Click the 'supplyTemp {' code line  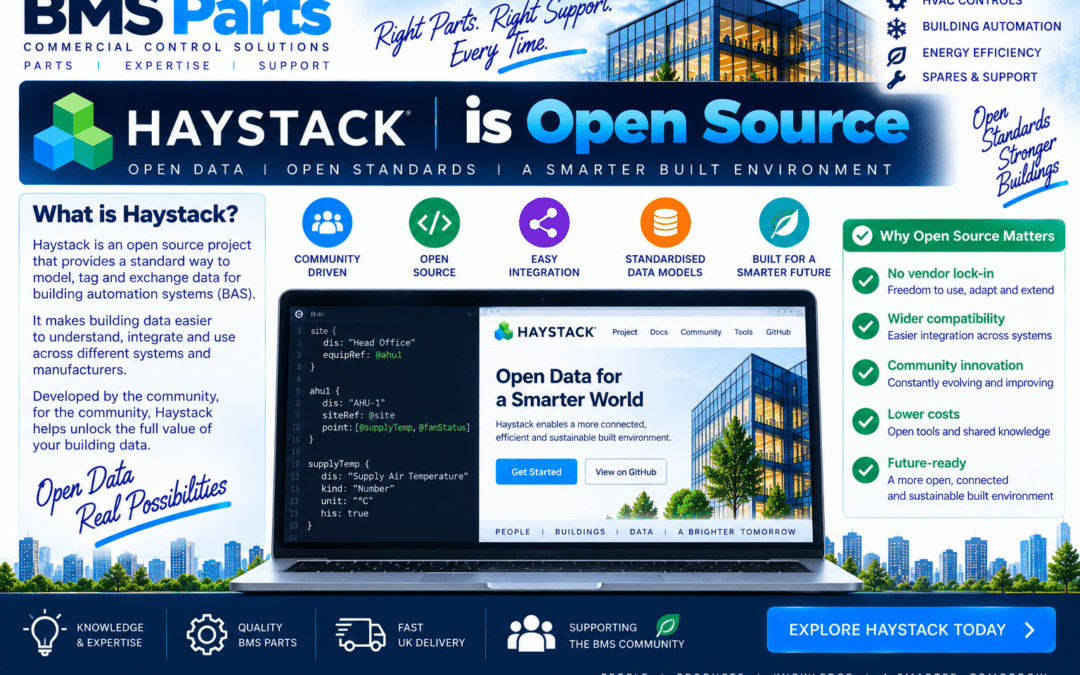(339, 464)
